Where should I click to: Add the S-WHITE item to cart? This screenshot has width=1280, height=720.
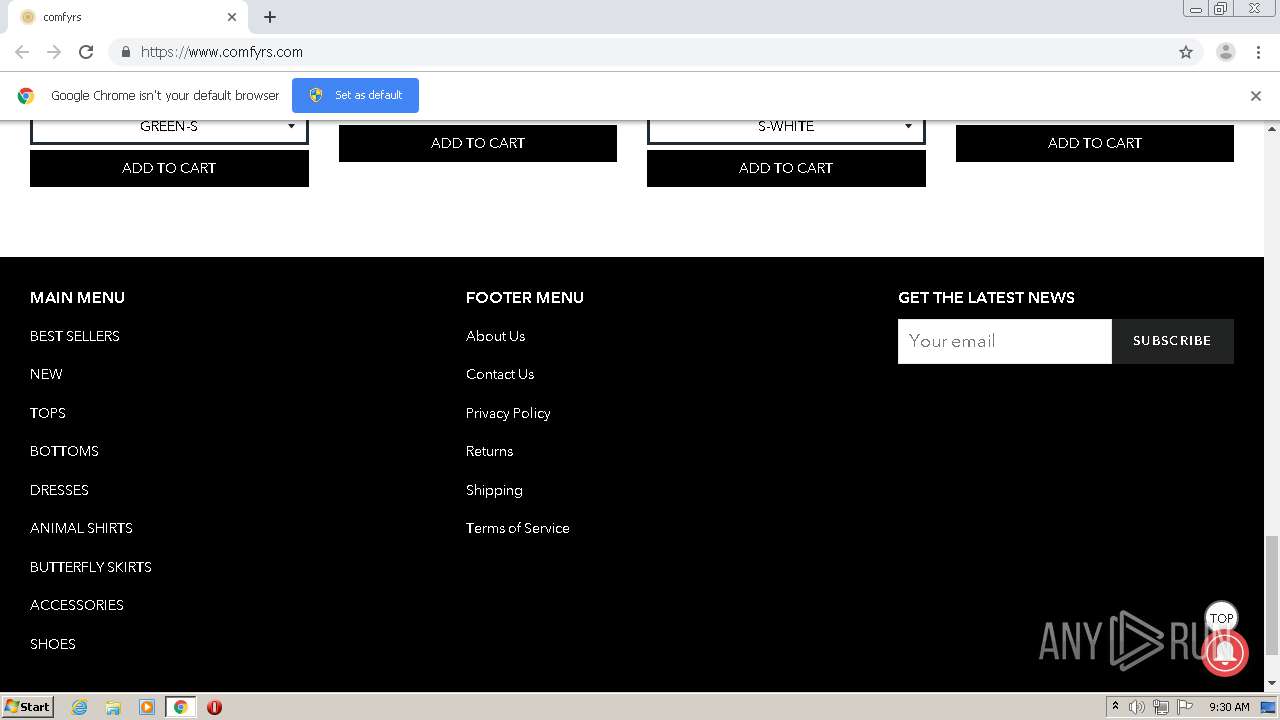pyautogui.click(x=786, y=168)
